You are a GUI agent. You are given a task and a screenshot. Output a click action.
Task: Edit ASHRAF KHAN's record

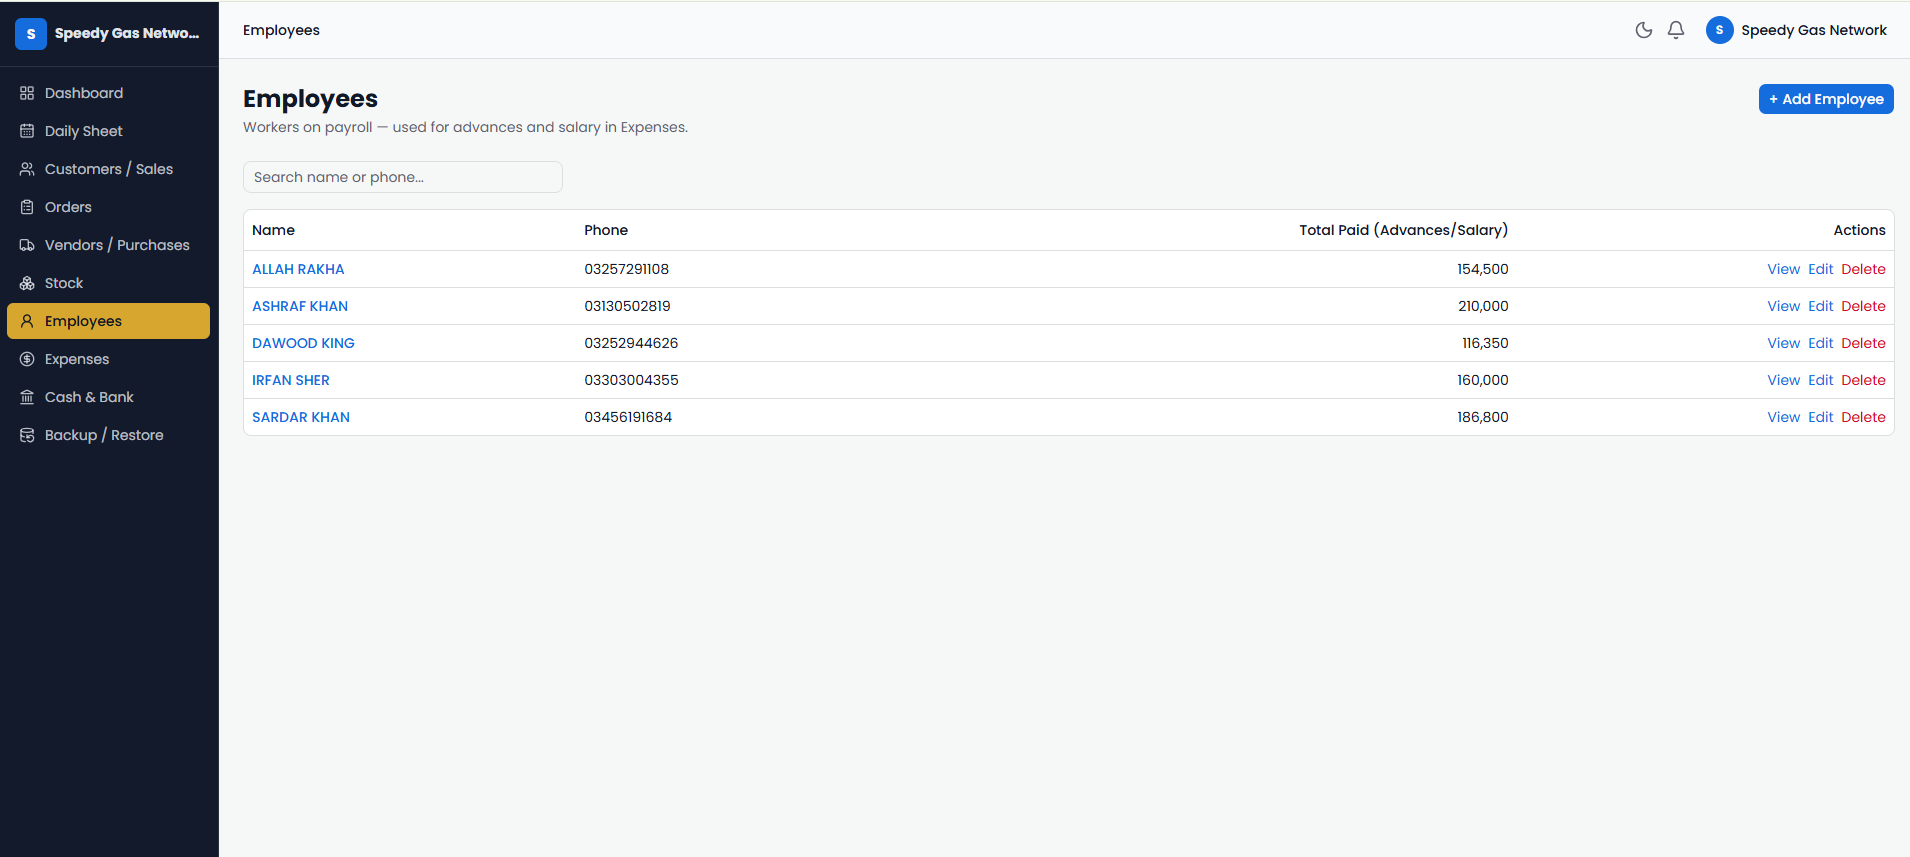click(x=1820, y=306)
